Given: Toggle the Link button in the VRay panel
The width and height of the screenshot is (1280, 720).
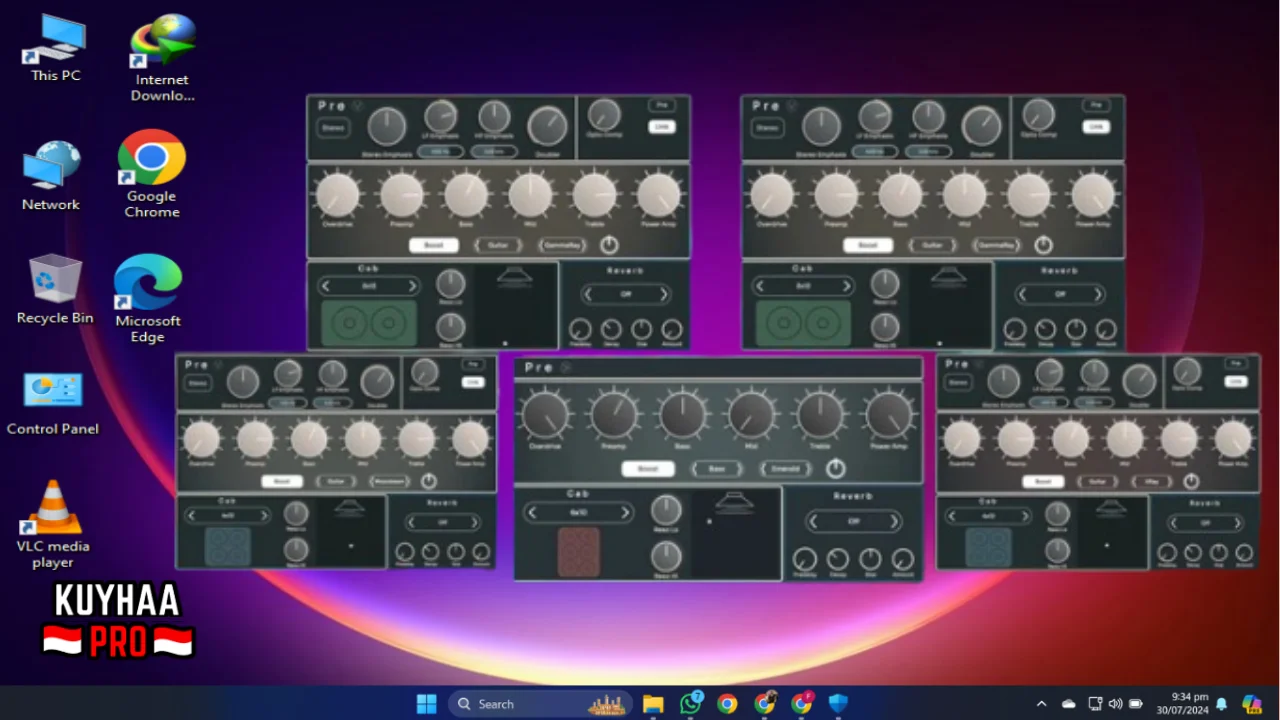Looking at the screenshot, I should pos(1236,382).
